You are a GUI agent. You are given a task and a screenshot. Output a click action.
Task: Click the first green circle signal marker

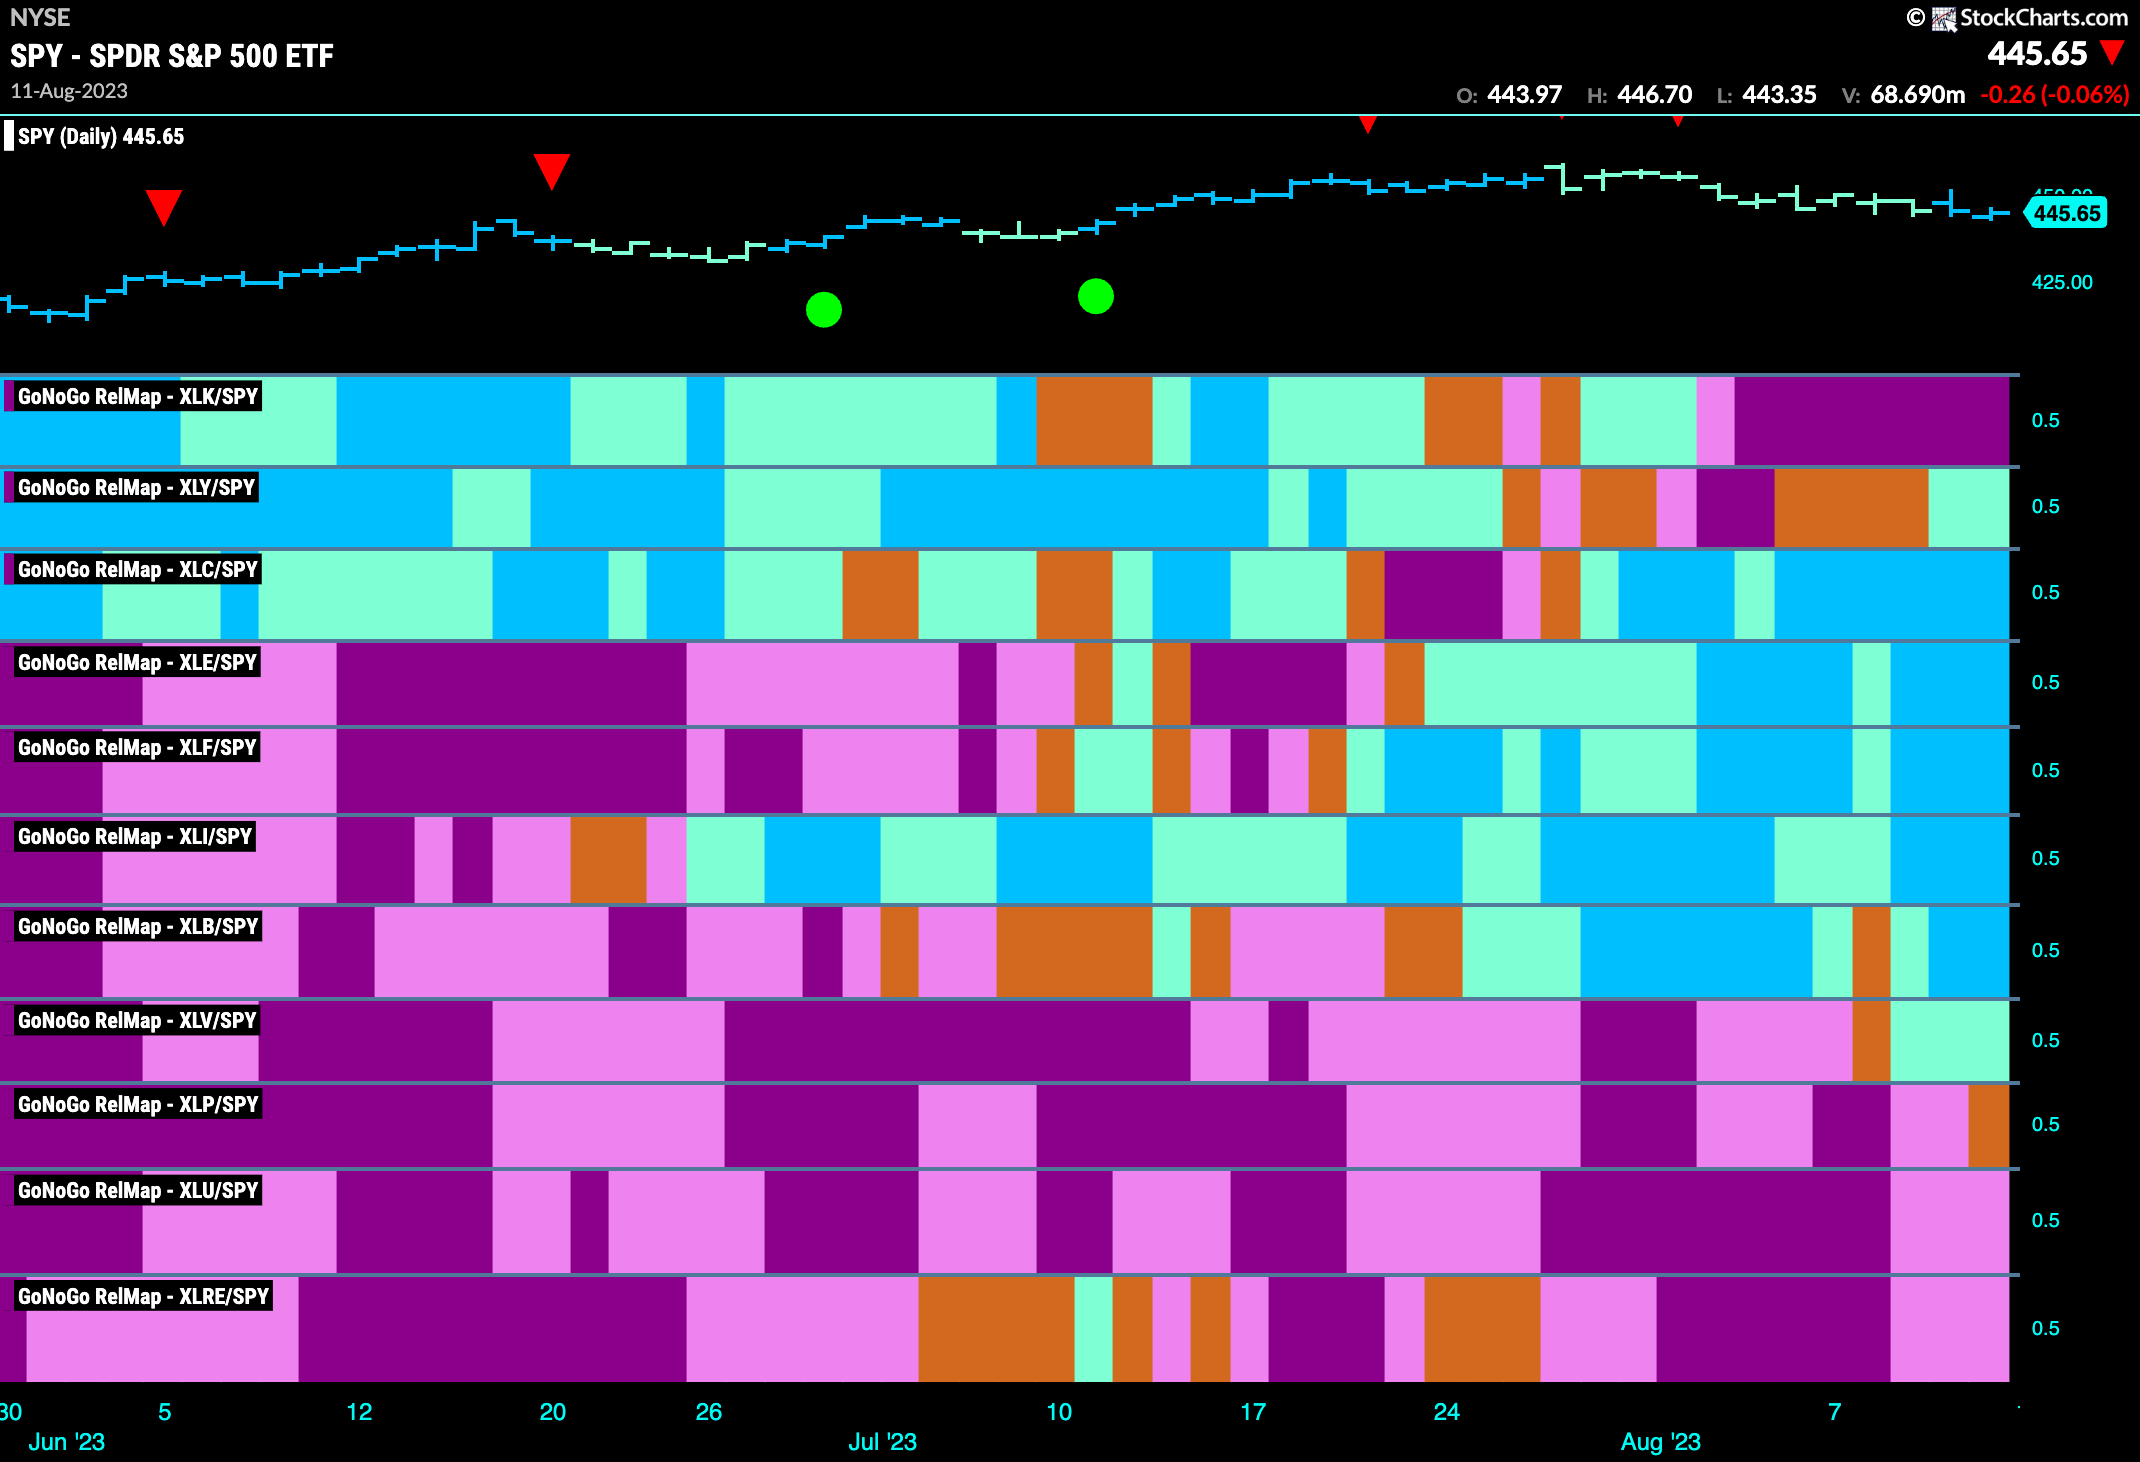tap(824, 310)
